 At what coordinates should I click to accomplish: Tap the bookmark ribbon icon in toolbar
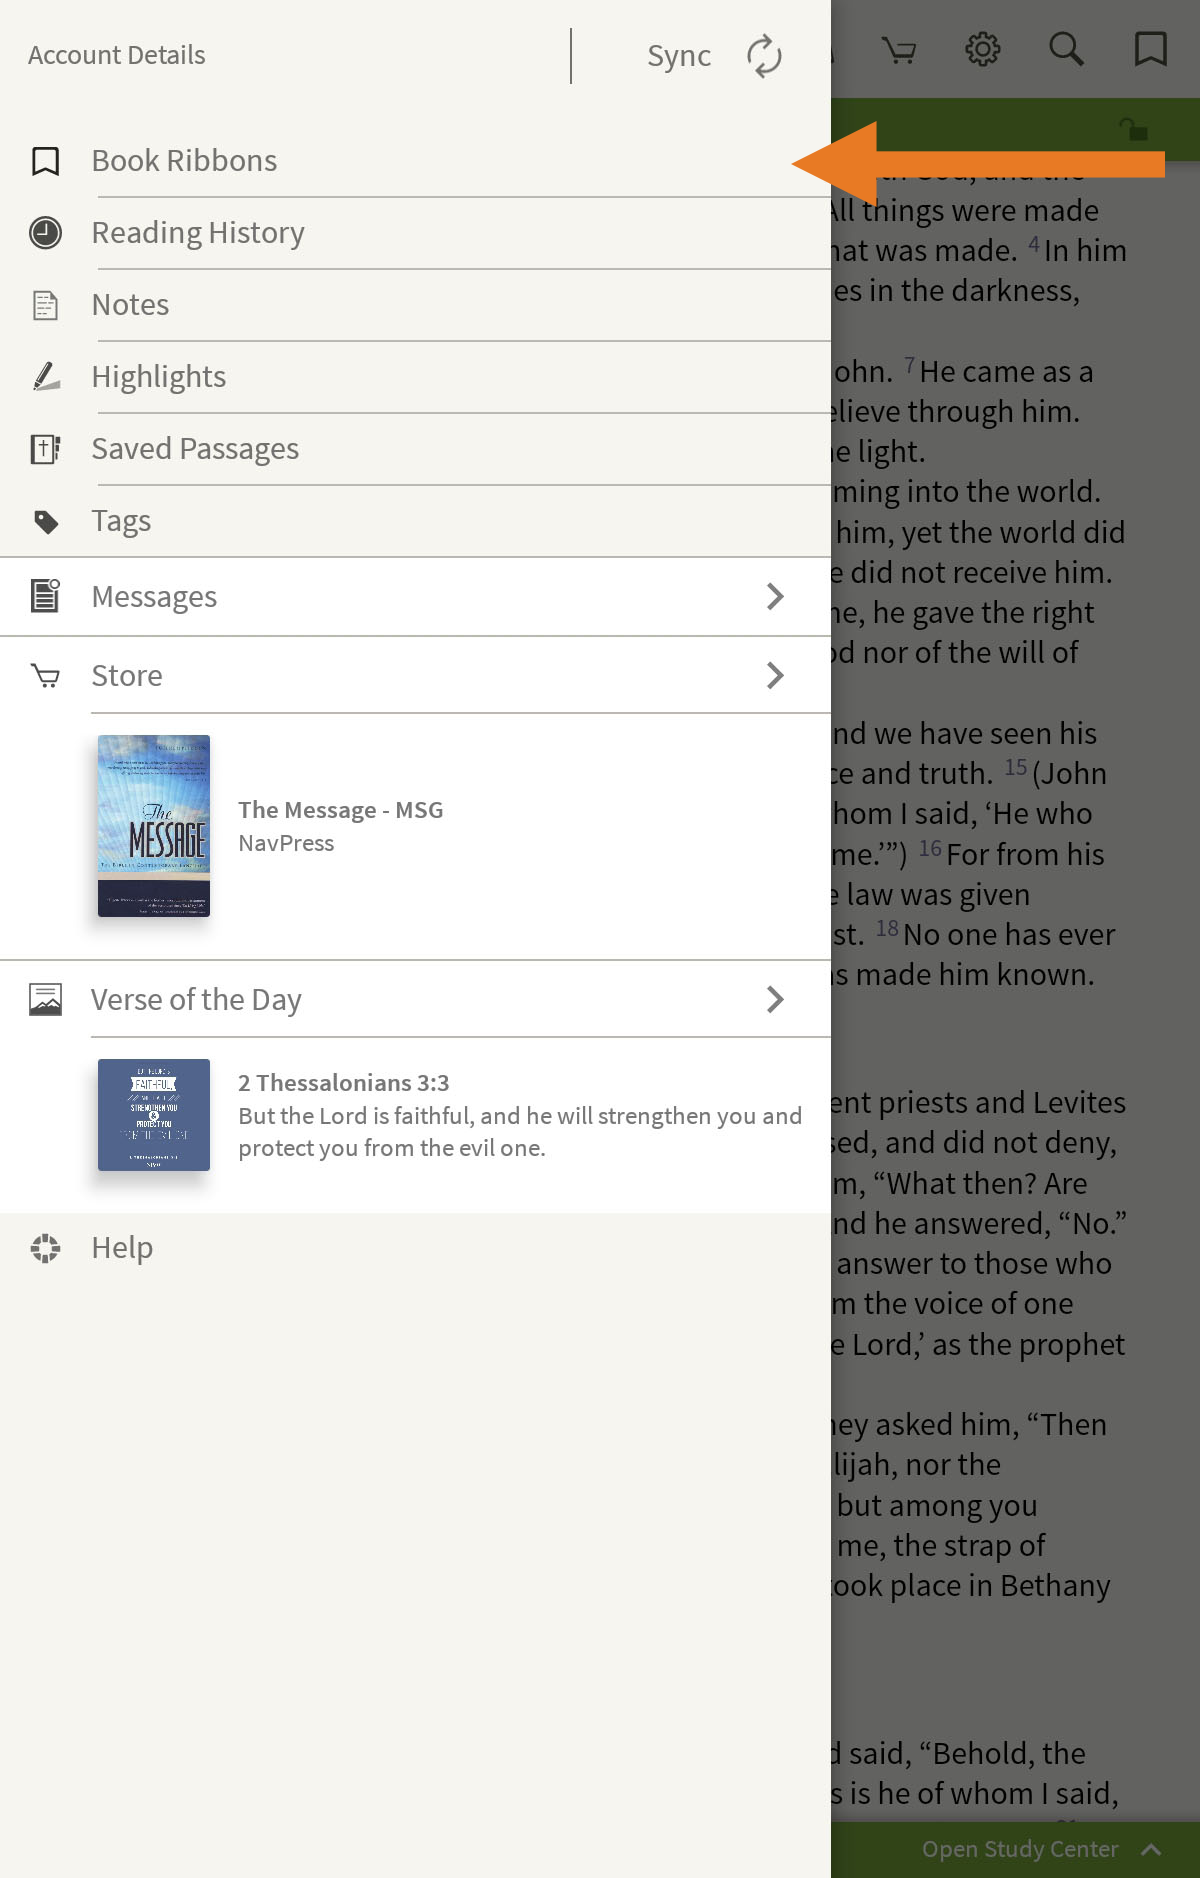[1150, 49]
